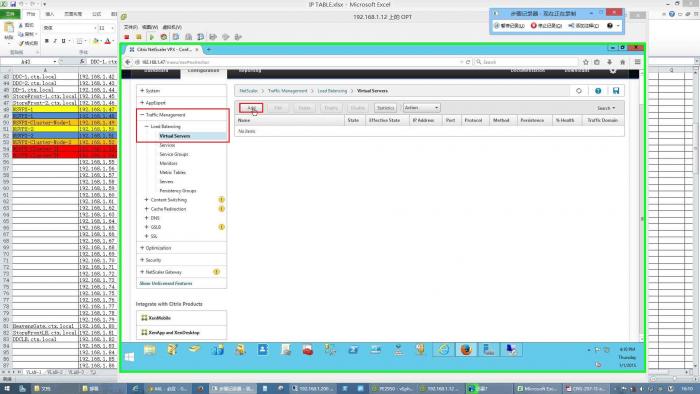Expand the System node
700x394 pixels.
(142, 91)
